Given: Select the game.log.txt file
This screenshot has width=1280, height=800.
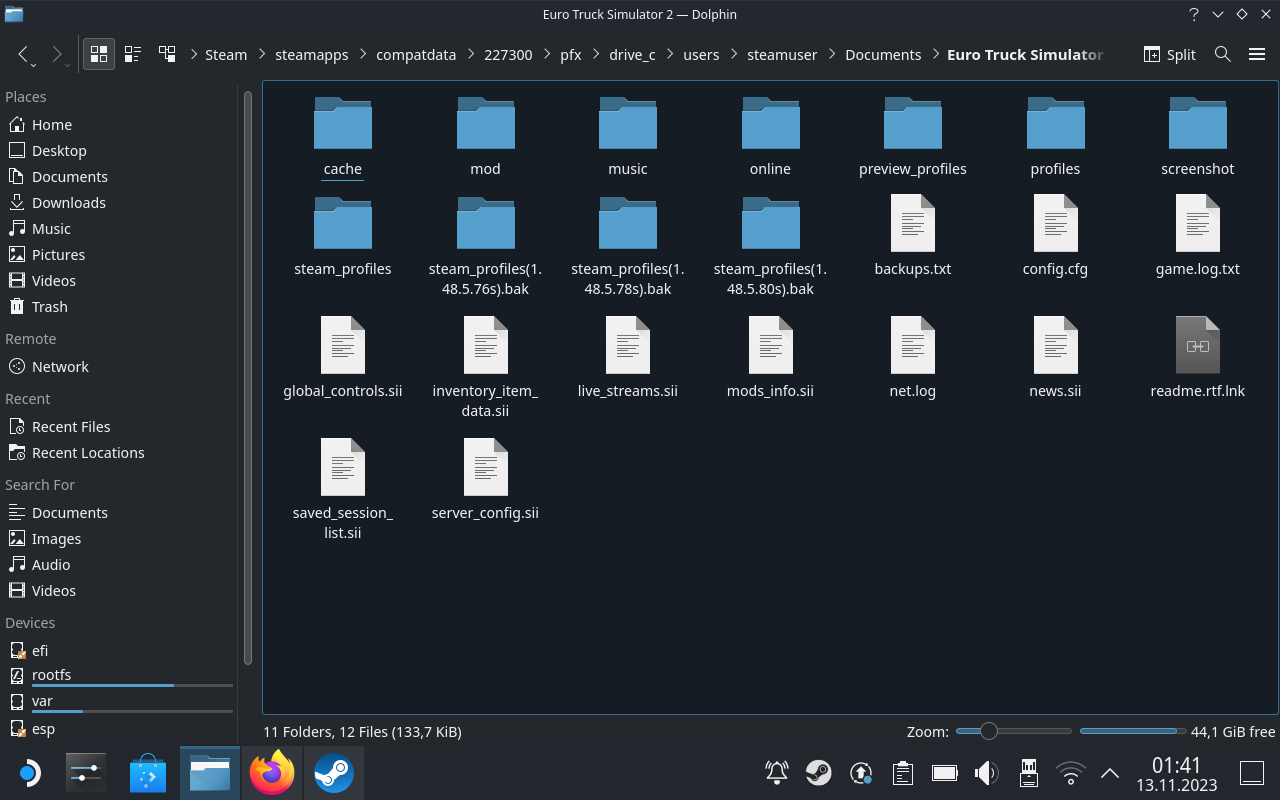Looking at the screenshot, I should pos(1198,236).
